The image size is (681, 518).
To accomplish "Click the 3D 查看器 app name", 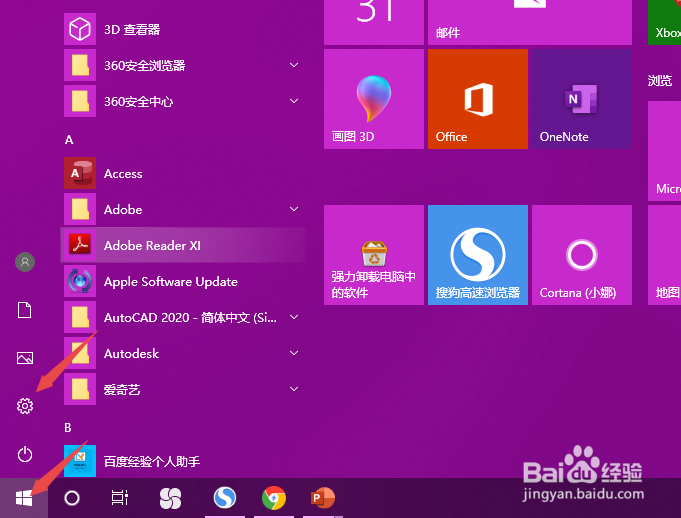I will 132,30.
